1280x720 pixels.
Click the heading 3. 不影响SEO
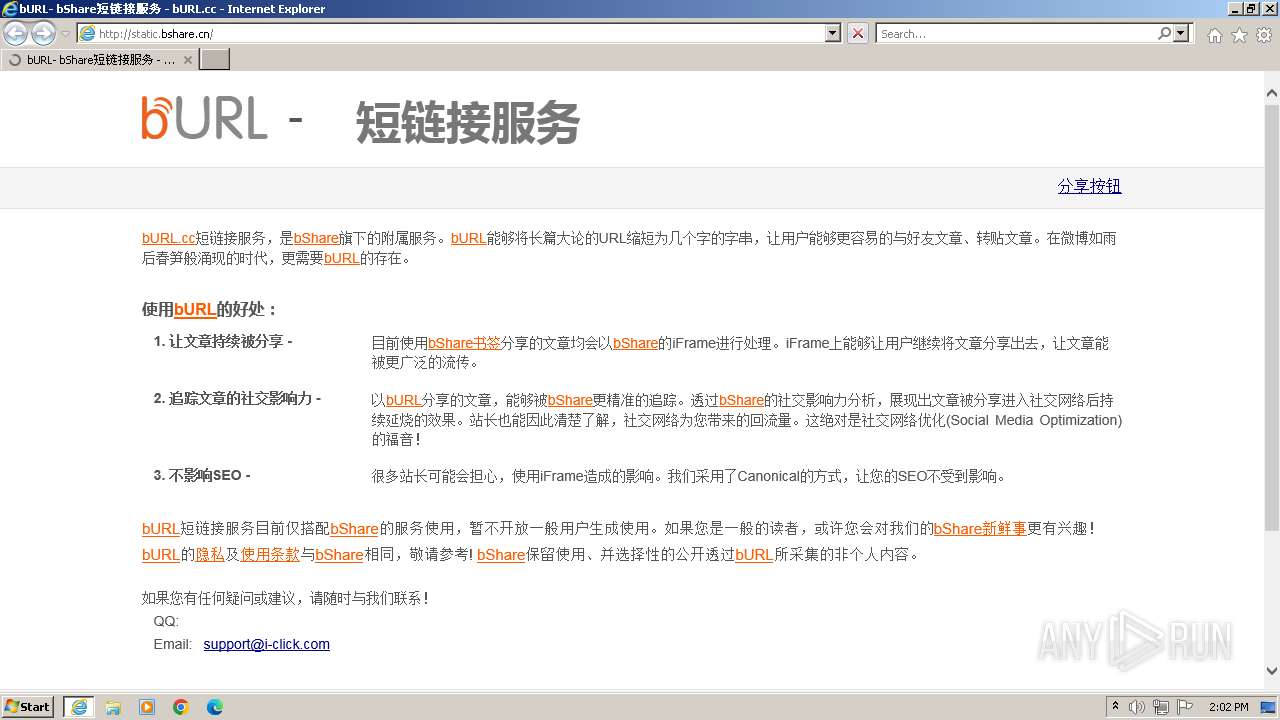click(x=202, y=475)
